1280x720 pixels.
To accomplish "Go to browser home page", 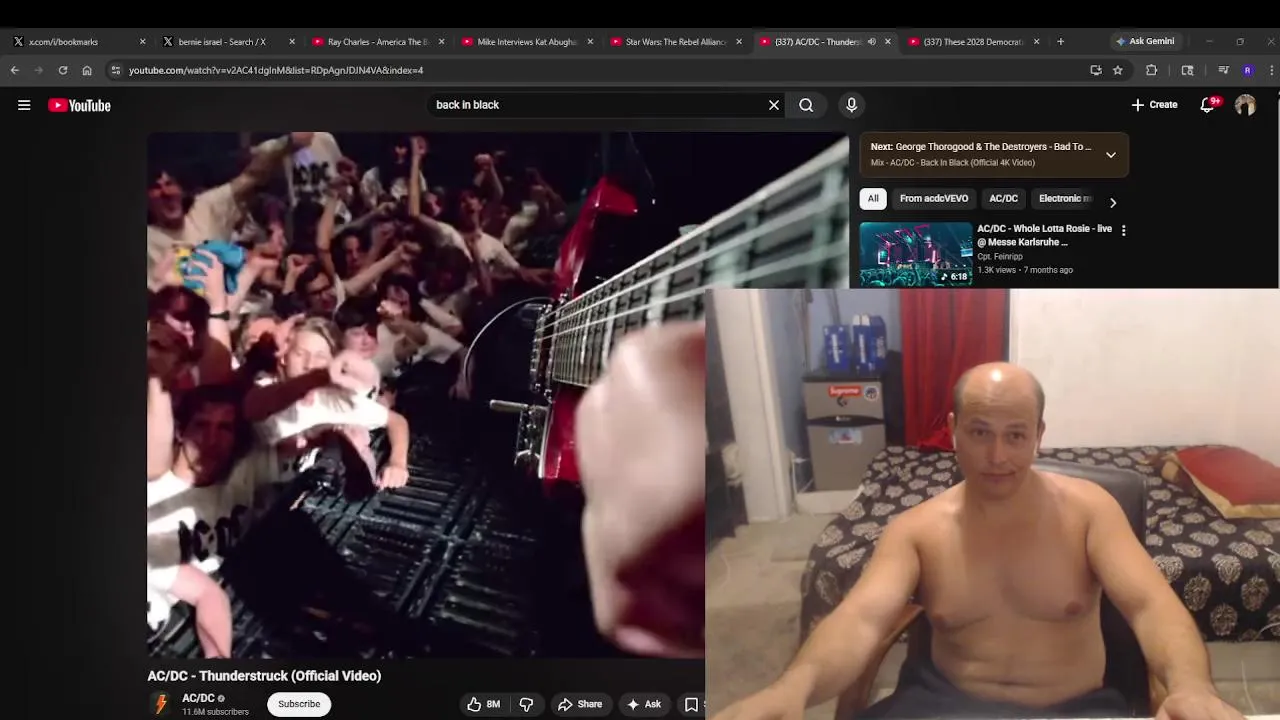I will [87, 70].
